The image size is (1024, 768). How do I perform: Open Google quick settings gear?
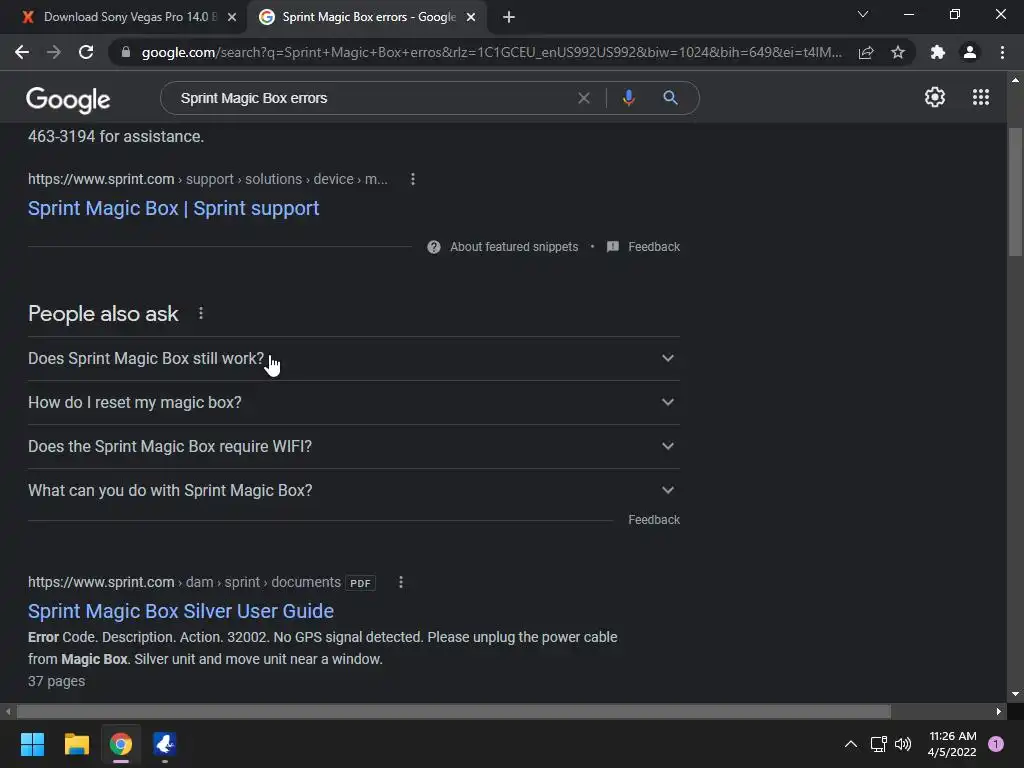pos(935,97)
